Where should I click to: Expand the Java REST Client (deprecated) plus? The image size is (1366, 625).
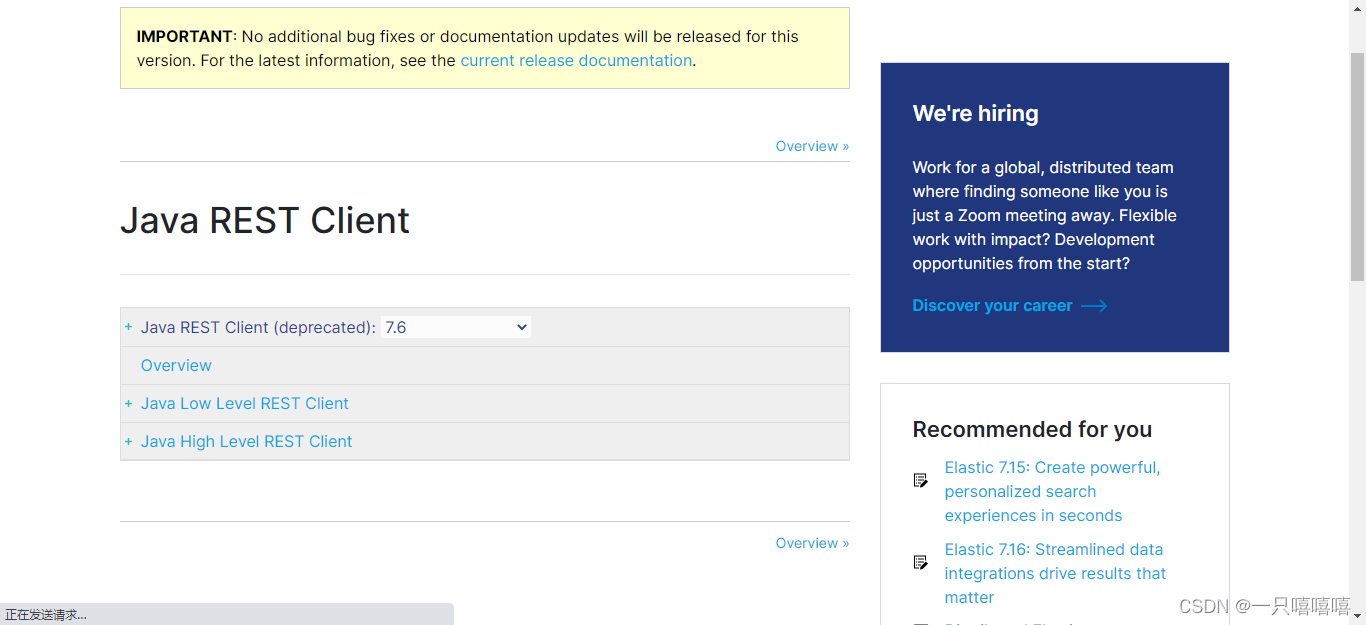click(128, 327)
